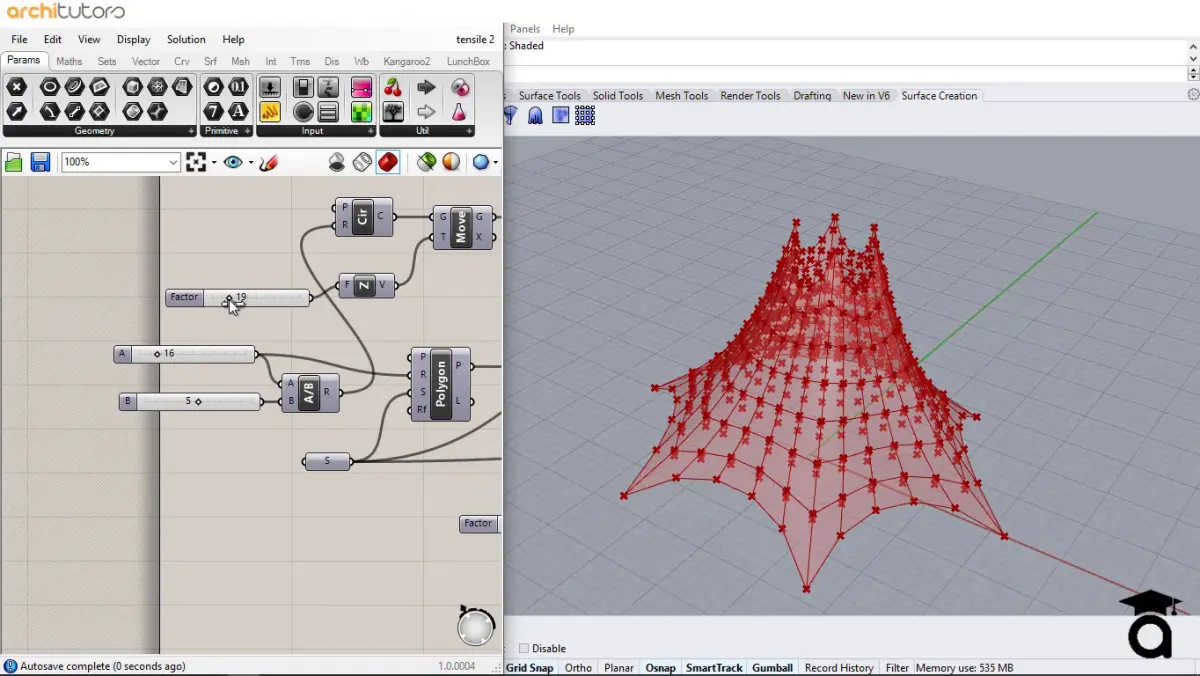Image resolution: width=1200 pixels, height=676 pixels.
Task: Open file with green folder icon
Action: pyautogui.click(x=14, y=162)
